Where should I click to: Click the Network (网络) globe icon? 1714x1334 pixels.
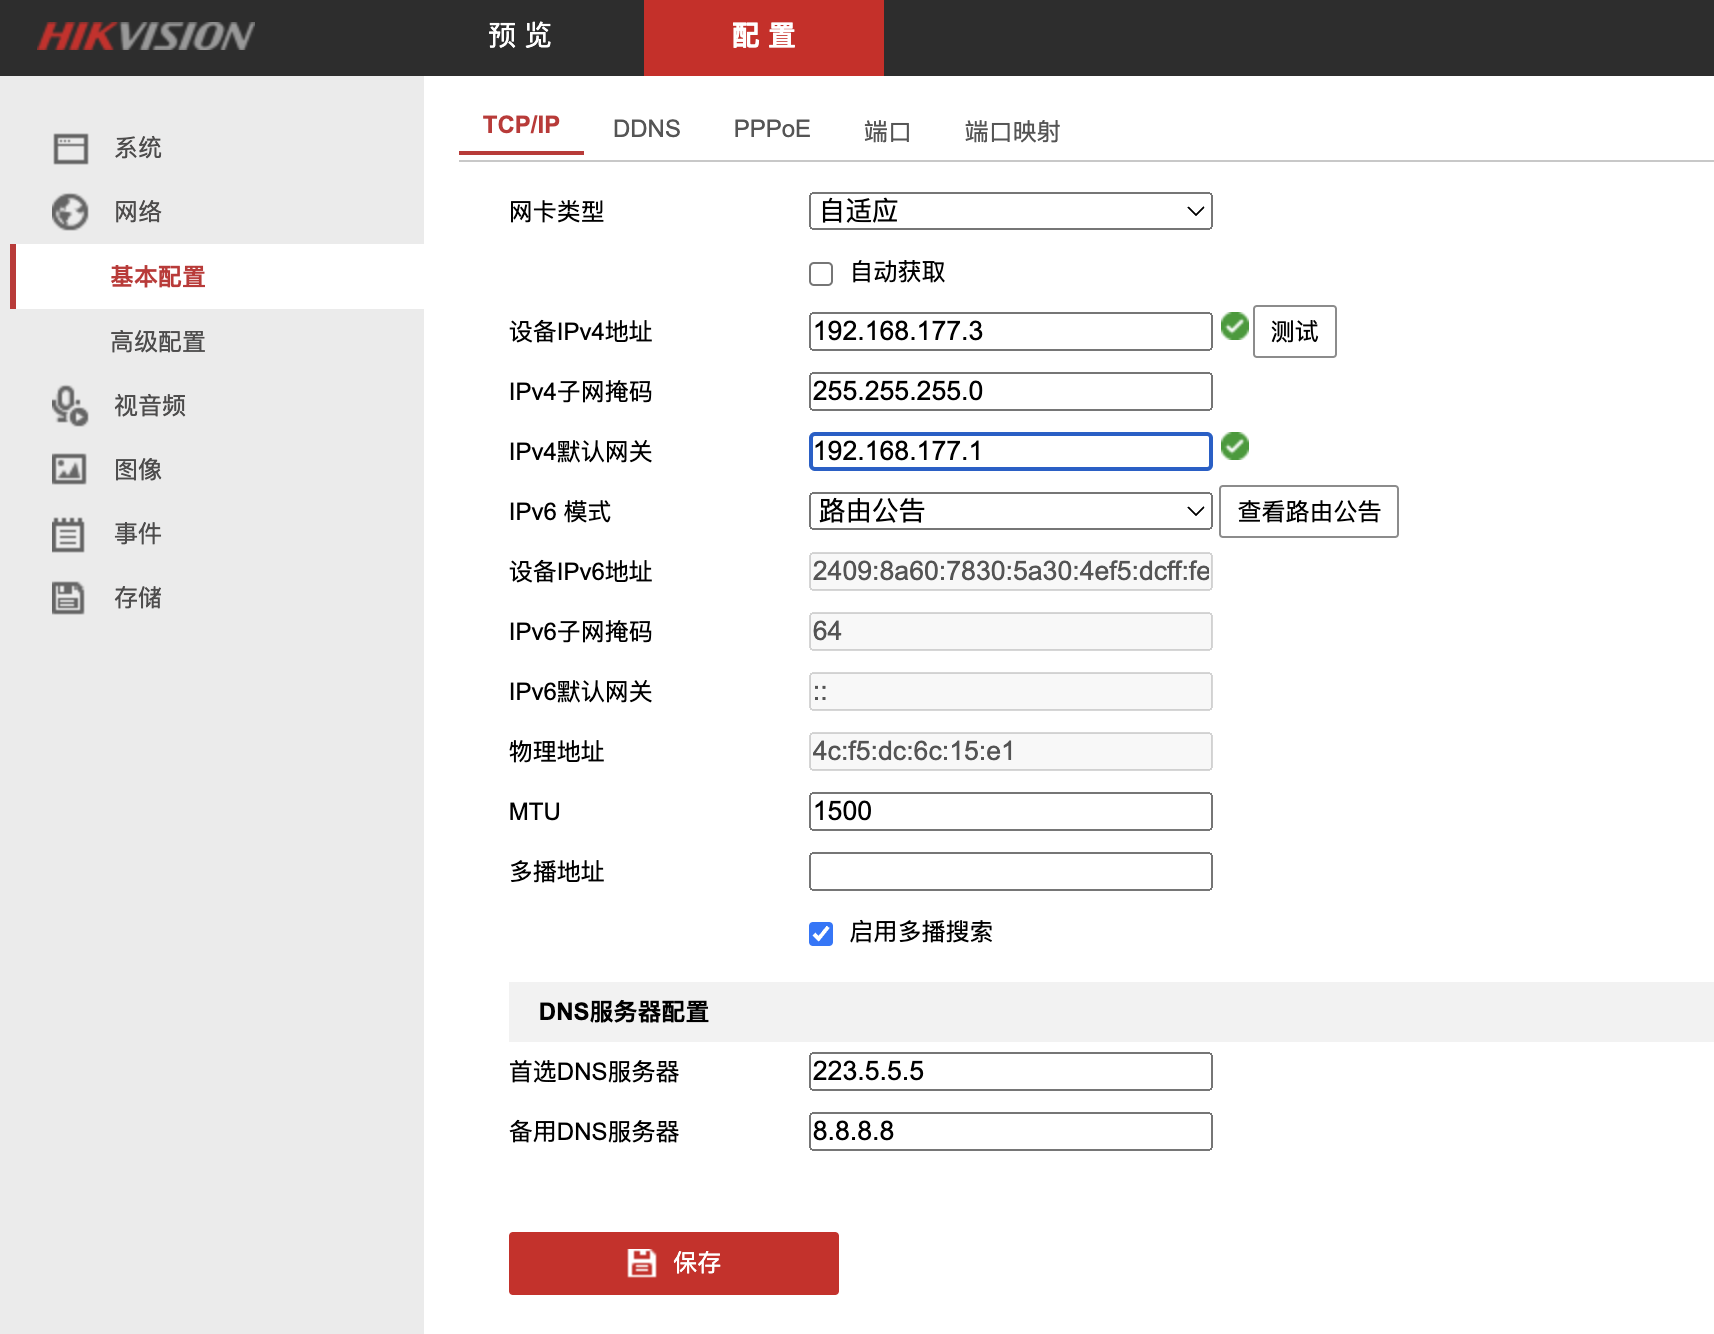[x=70, y=212]
